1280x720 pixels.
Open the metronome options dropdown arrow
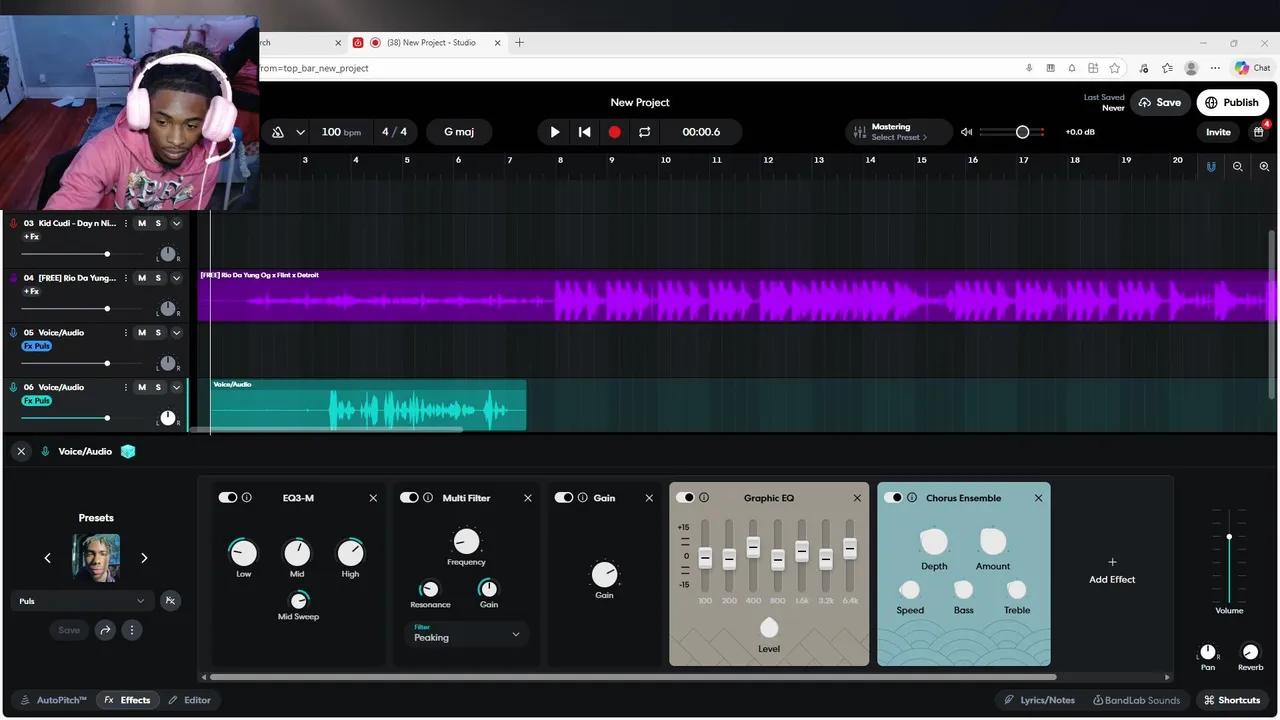(300, 132)
